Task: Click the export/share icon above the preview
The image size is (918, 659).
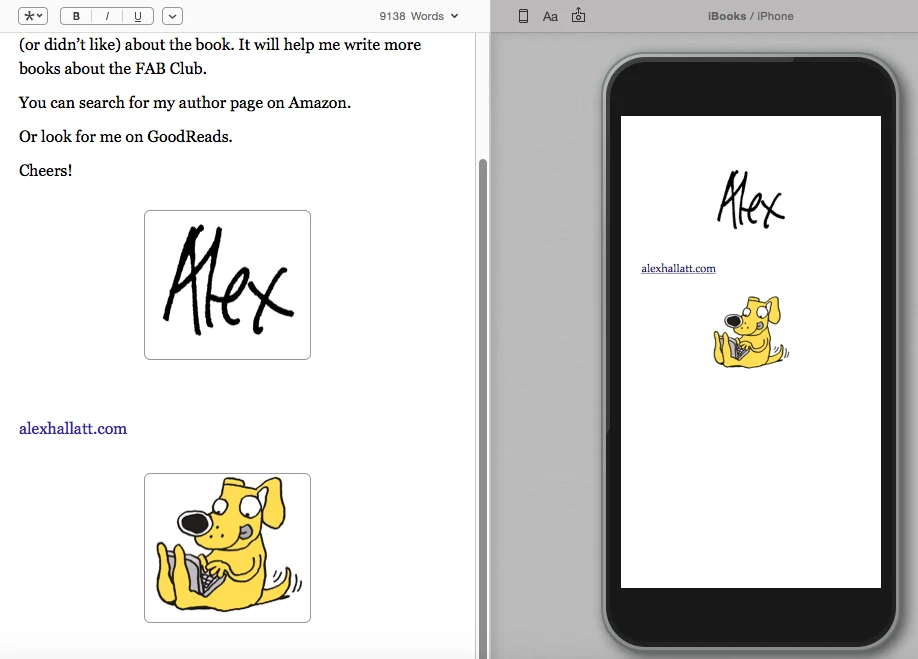Action: tap(578, 15)
